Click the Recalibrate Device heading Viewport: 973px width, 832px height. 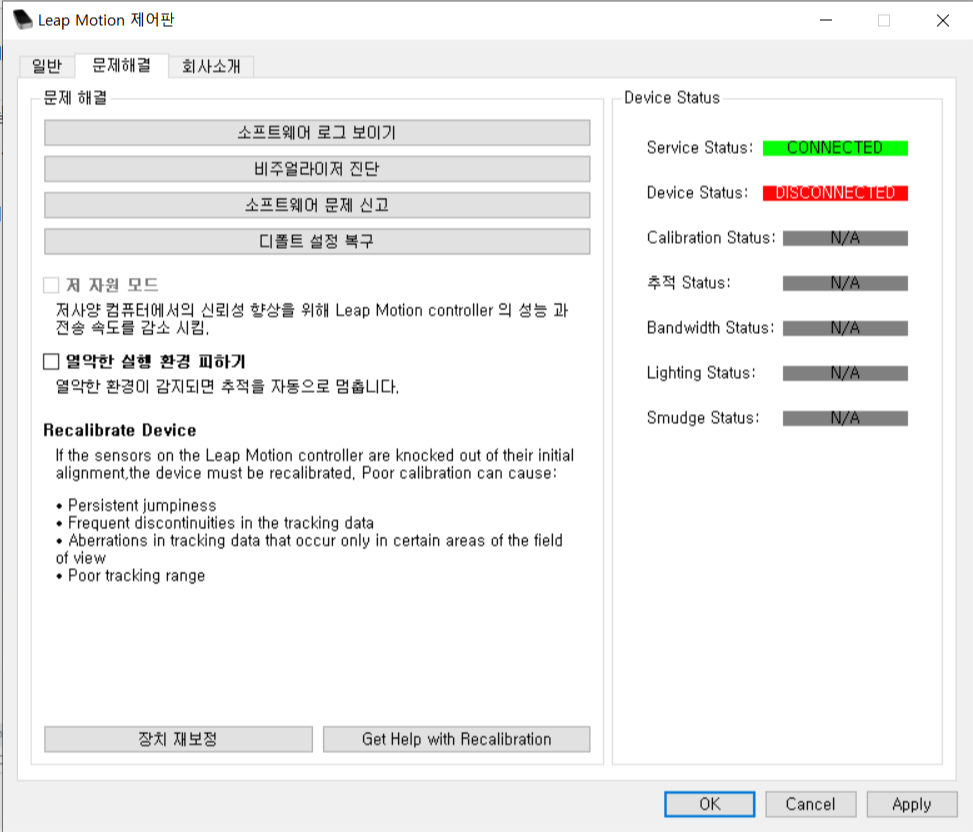(x=120, y=430)
